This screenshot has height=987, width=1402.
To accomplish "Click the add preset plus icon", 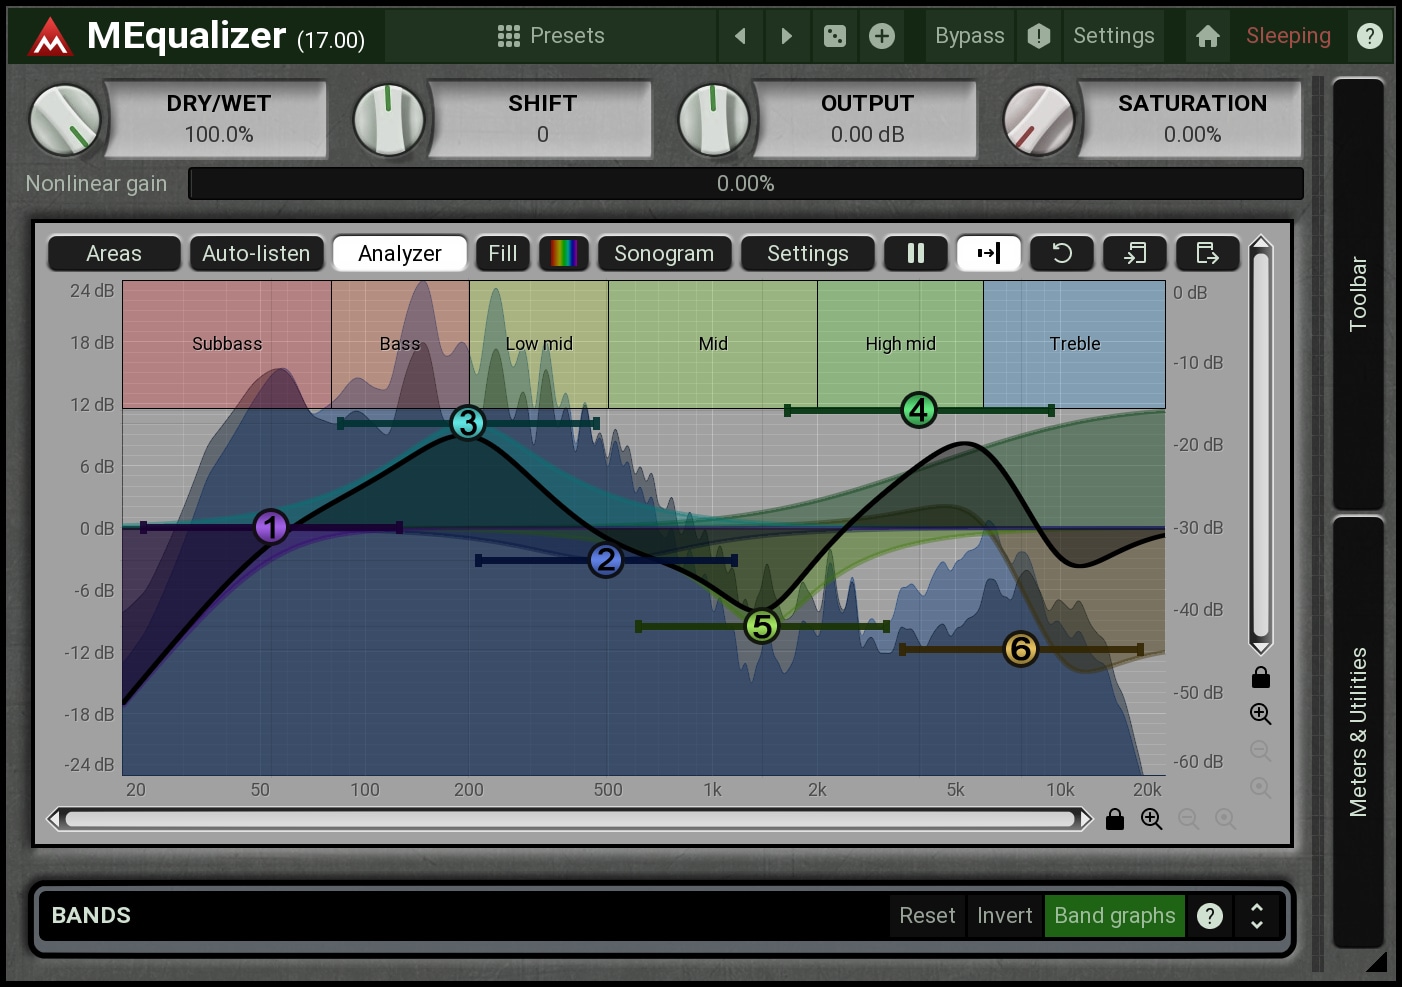I will click(x=881, y=36).
